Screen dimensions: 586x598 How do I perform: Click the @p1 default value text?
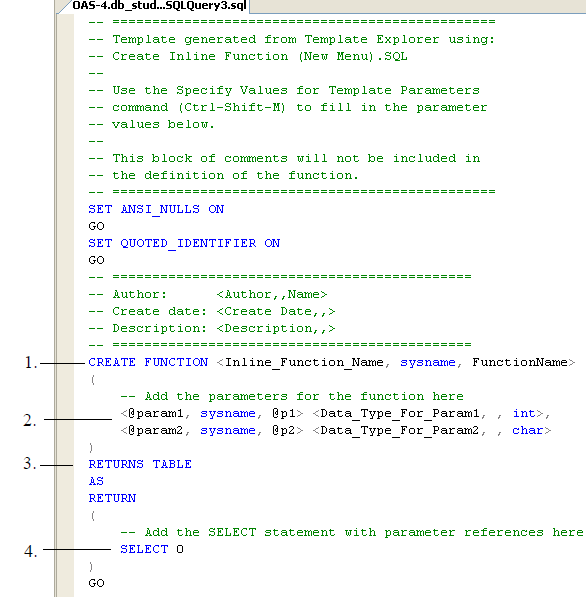coord(284,413)
